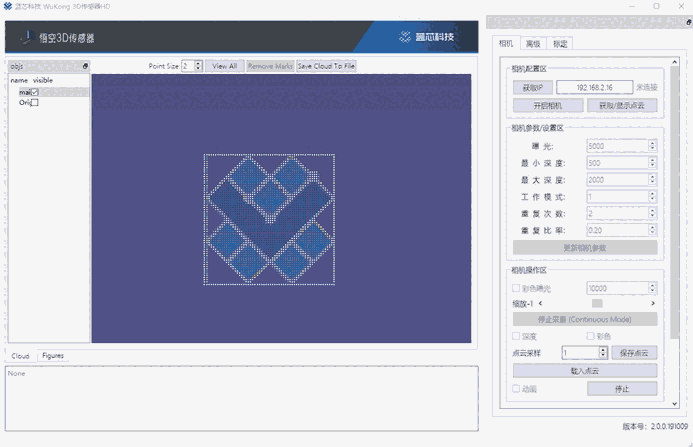Click the 缩放 slider handle
Image resolution: width=693 pixels, height=447 pixels.
[597, 303]
